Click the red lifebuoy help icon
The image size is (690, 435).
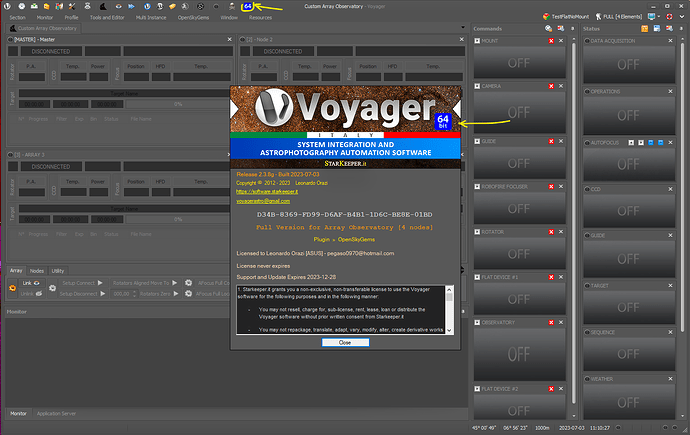click(x=670, y=17)
